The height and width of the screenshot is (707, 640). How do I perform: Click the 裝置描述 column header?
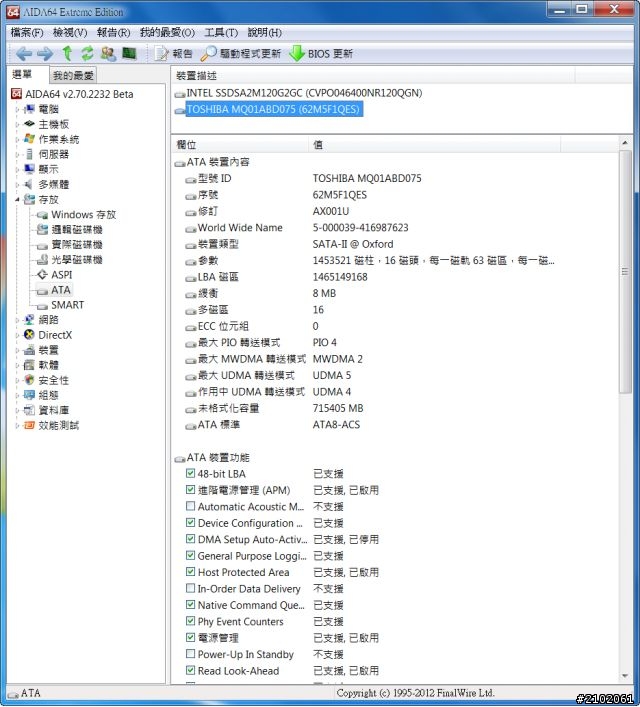click(373, 76)
